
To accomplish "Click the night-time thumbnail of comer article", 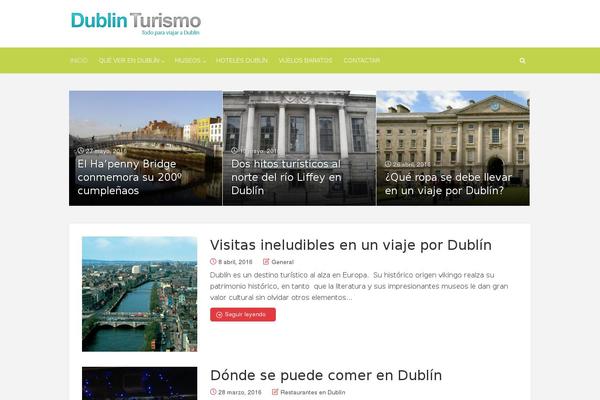I will click(x=140, y=383).
